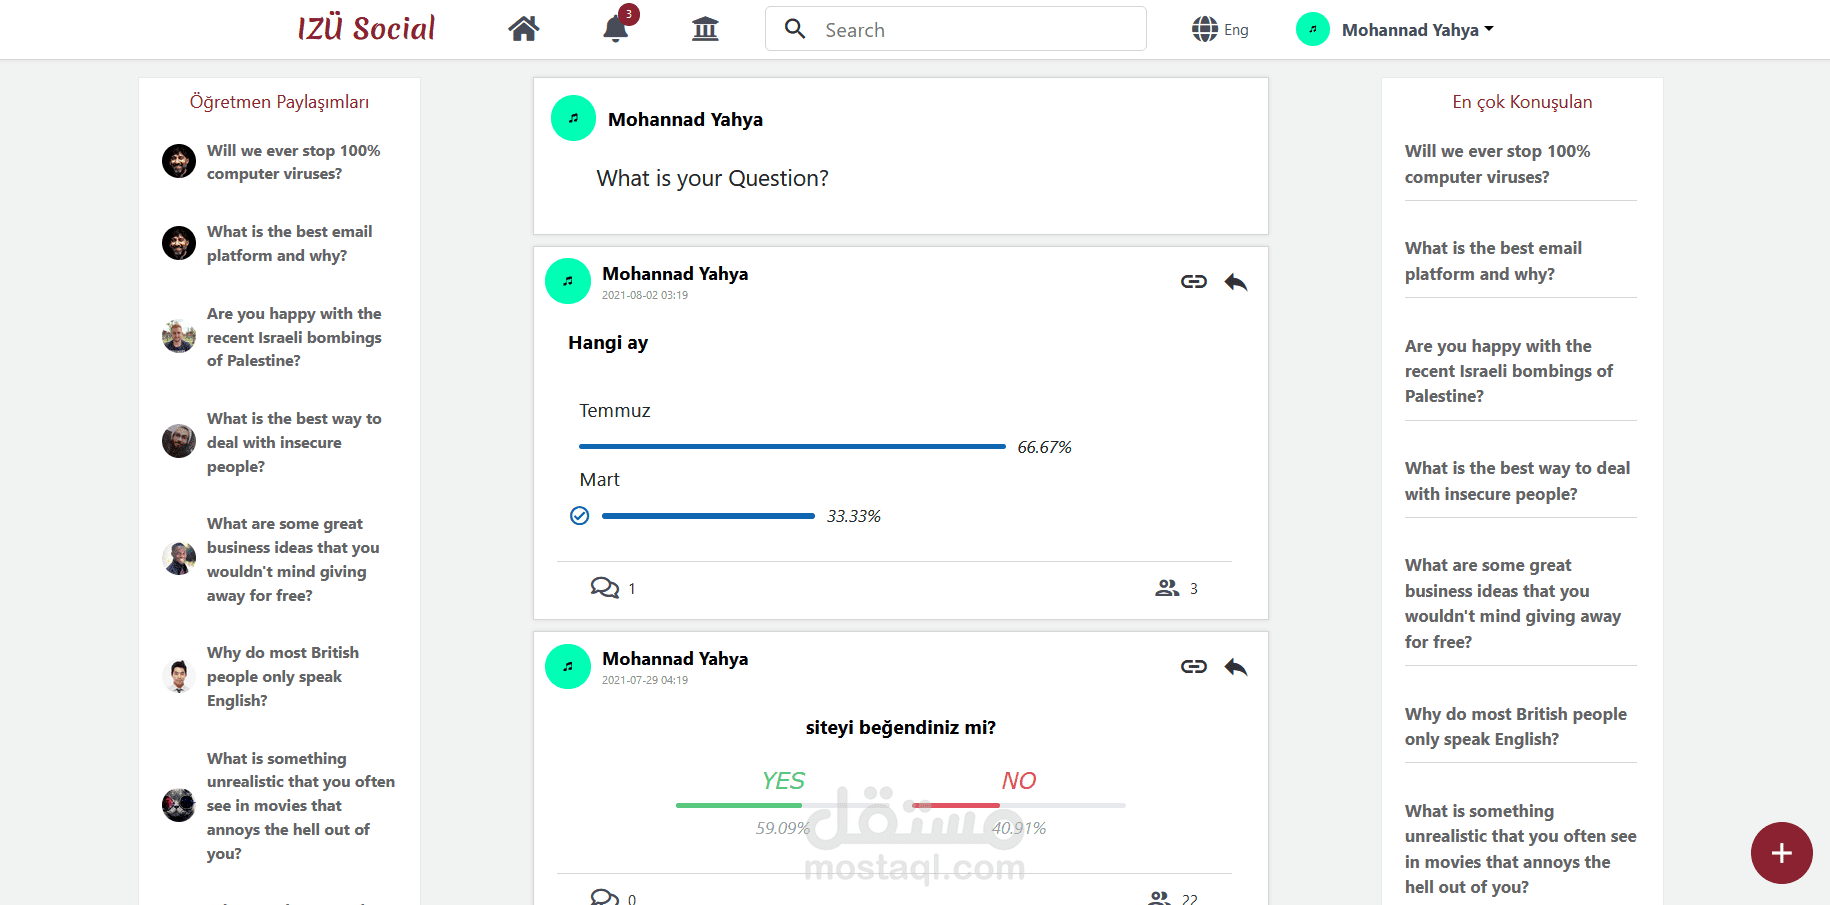Click IZÜ Social logo

[367, 29]
